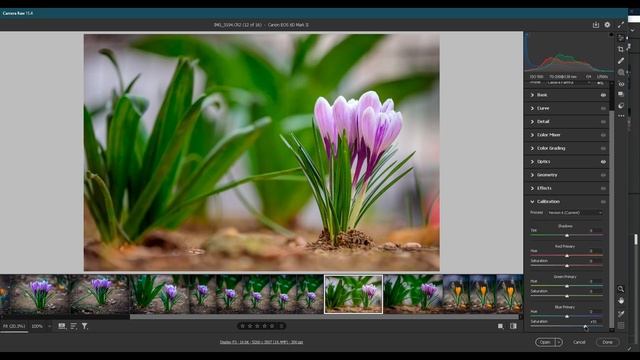Click the save image icon in top bar
The height and width of the screenshot is (360, 640).
(596, 25)
